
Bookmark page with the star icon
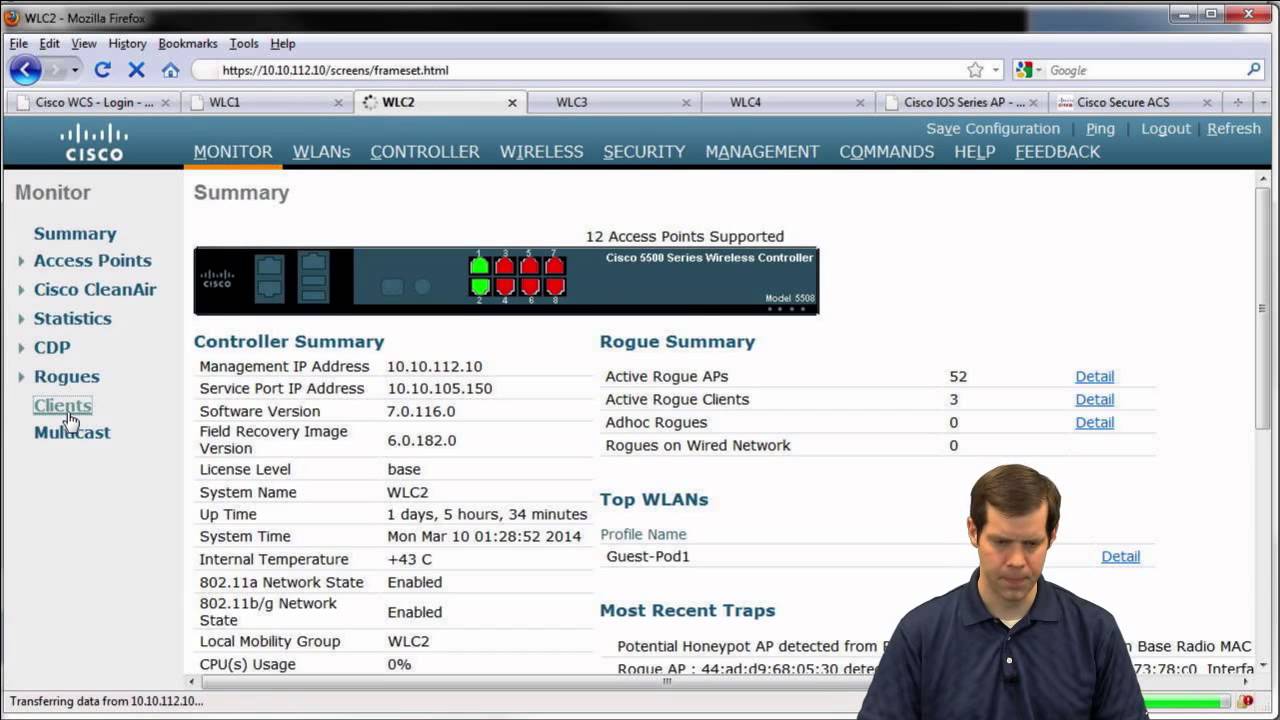(x=975, y=70)
